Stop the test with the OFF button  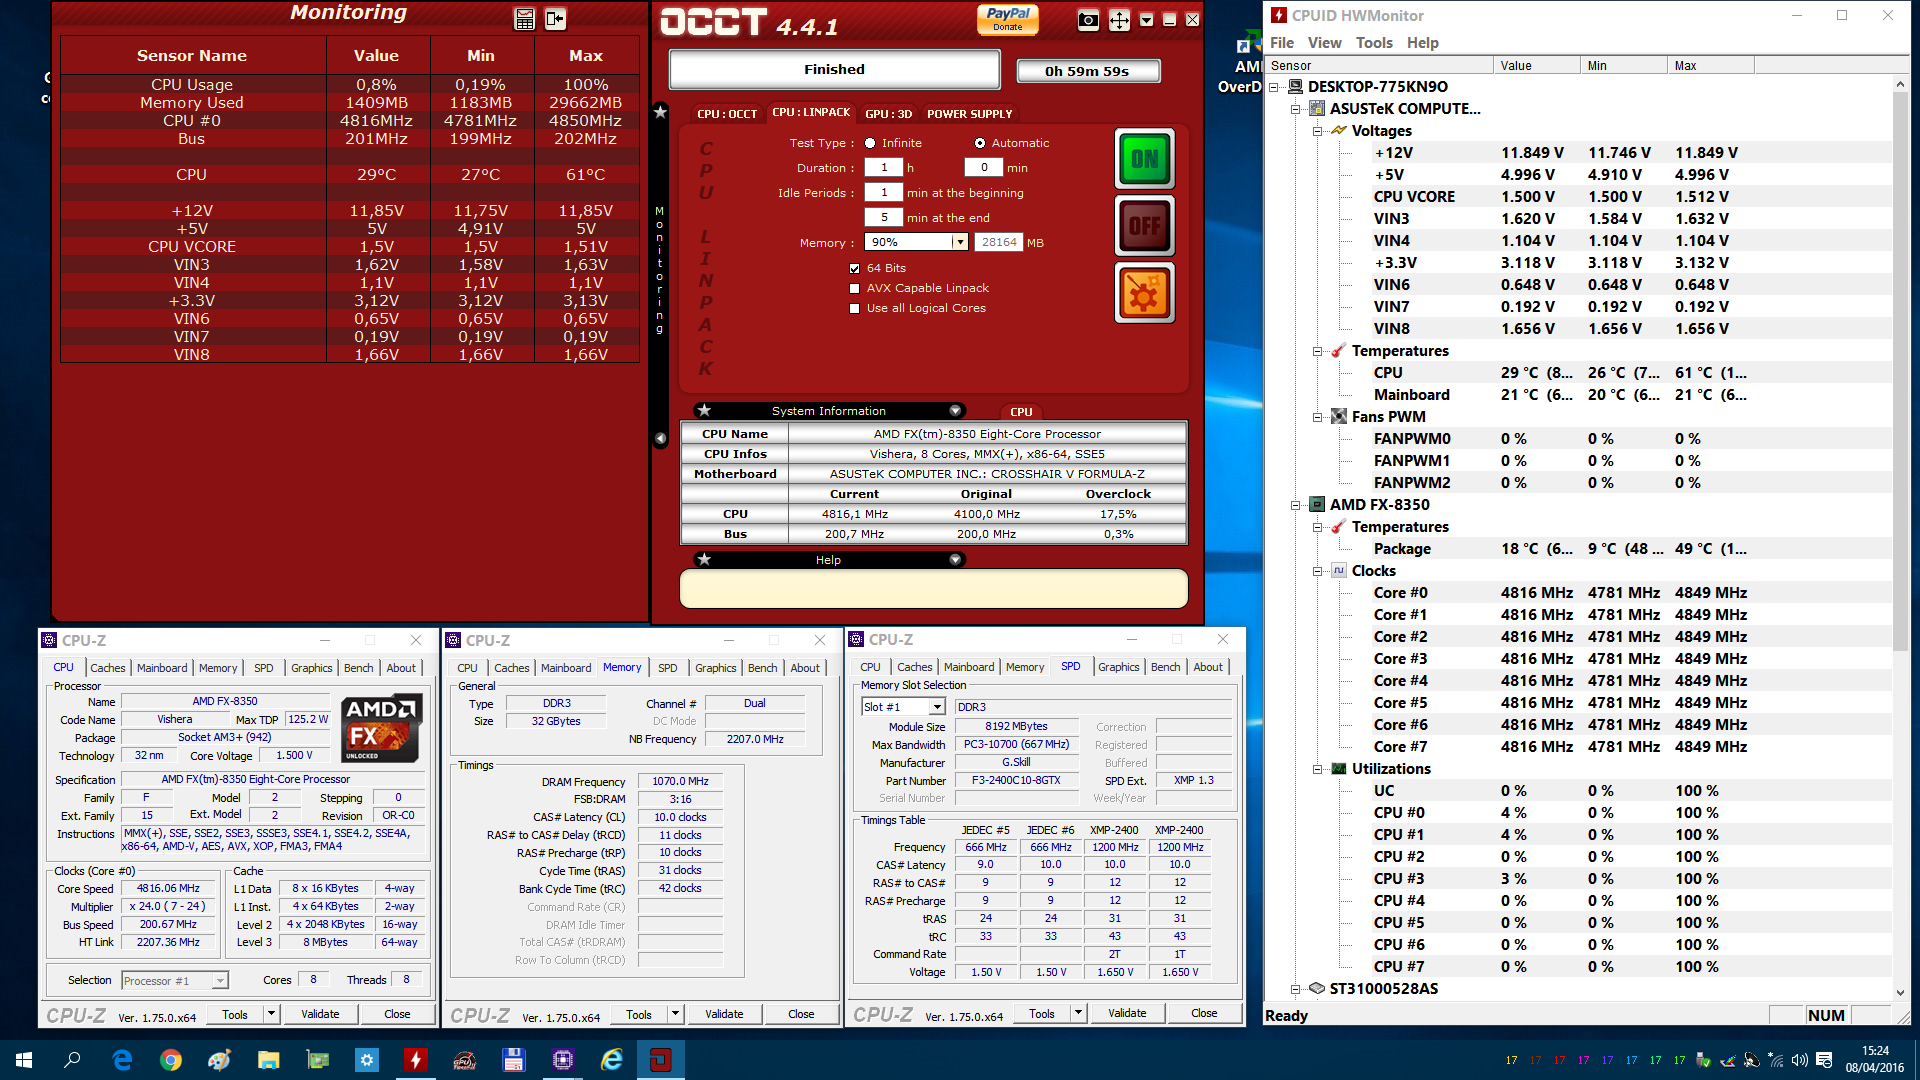pos(1144,226)
